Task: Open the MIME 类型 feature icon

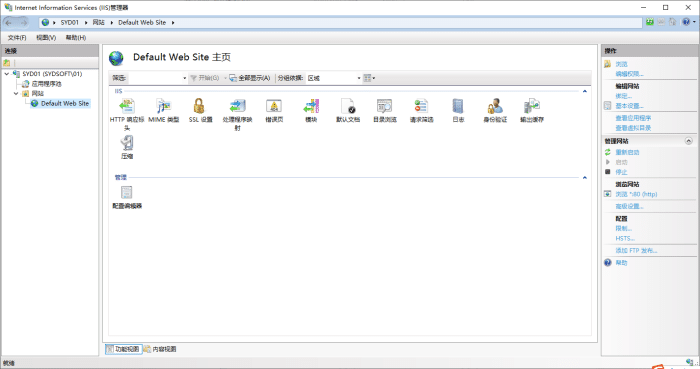Action: click(x=163, y=111)
